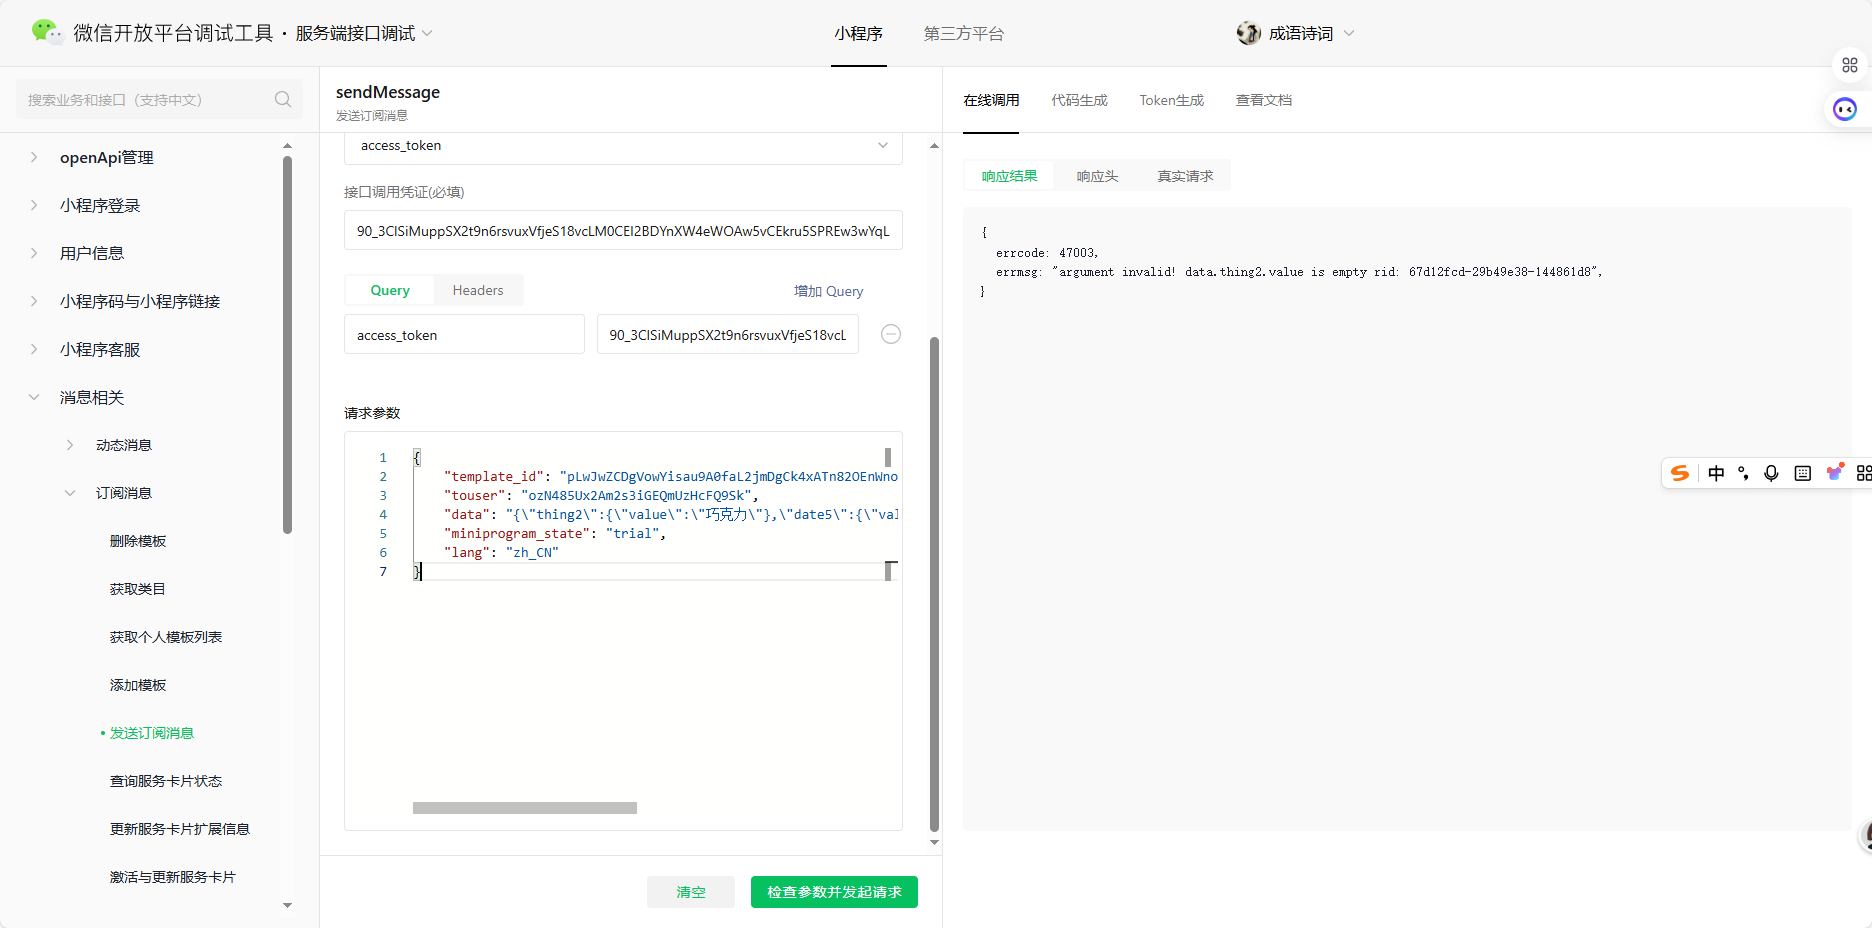Image resolution: width=1872 pixels, height=928 pixels.
Task: Click the sidebar vertical scrollbar thumb
Action: coord(287,345)
